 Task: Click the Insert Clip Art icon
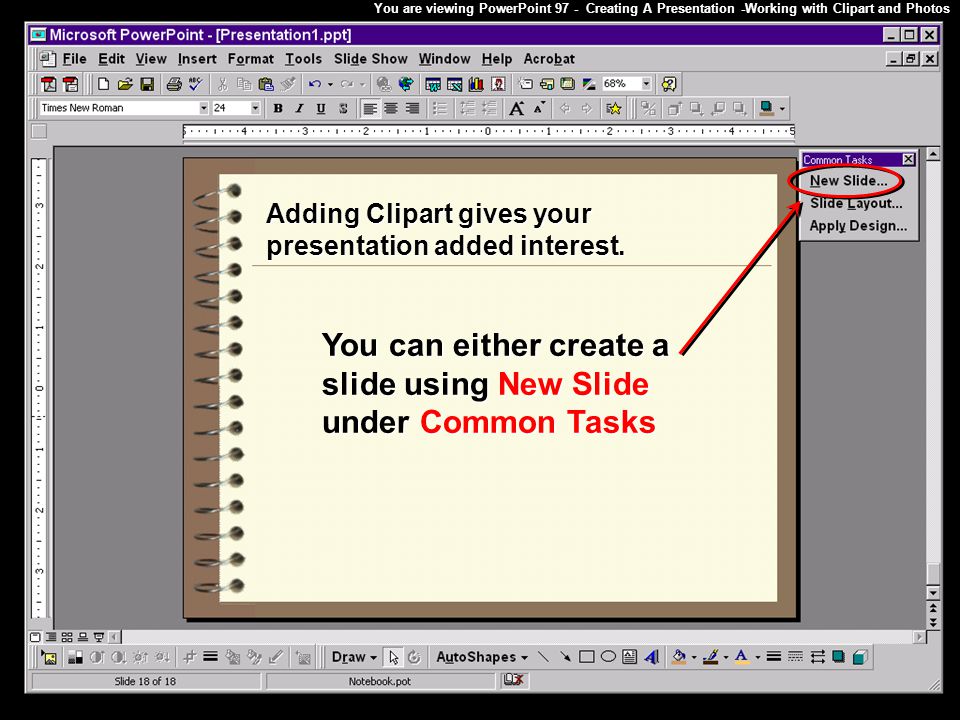coord(498,84)
